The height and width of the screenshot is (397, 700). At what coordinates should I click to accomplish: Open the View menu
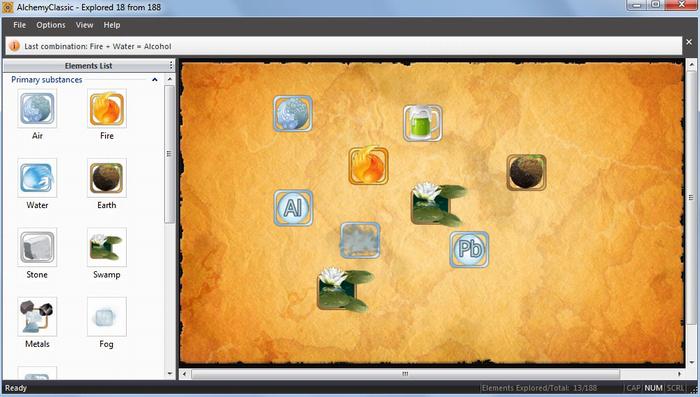coord(84,25)
